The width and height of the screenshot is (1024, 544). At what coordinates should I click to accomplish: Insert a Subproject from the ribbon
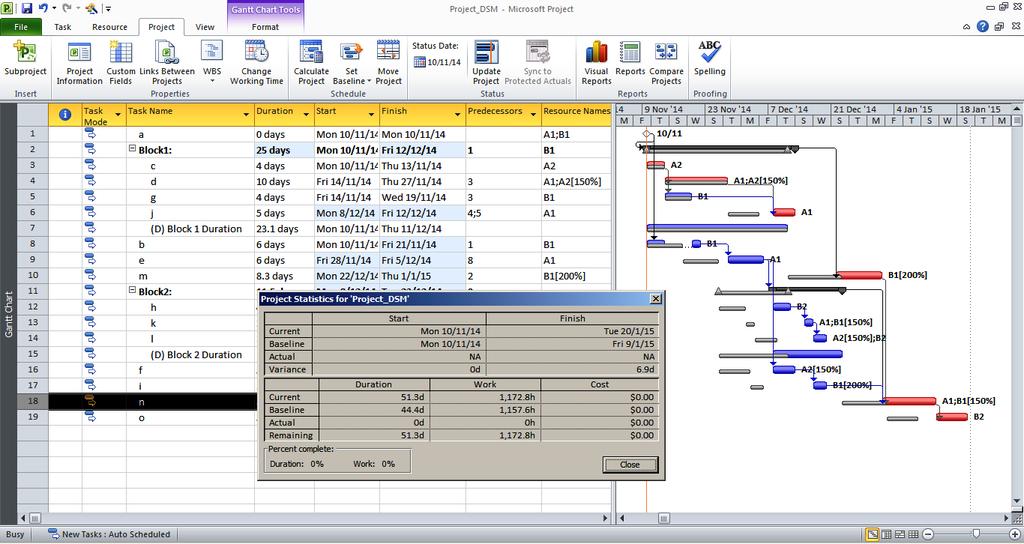pyautogui.click(x=25, y=60)
